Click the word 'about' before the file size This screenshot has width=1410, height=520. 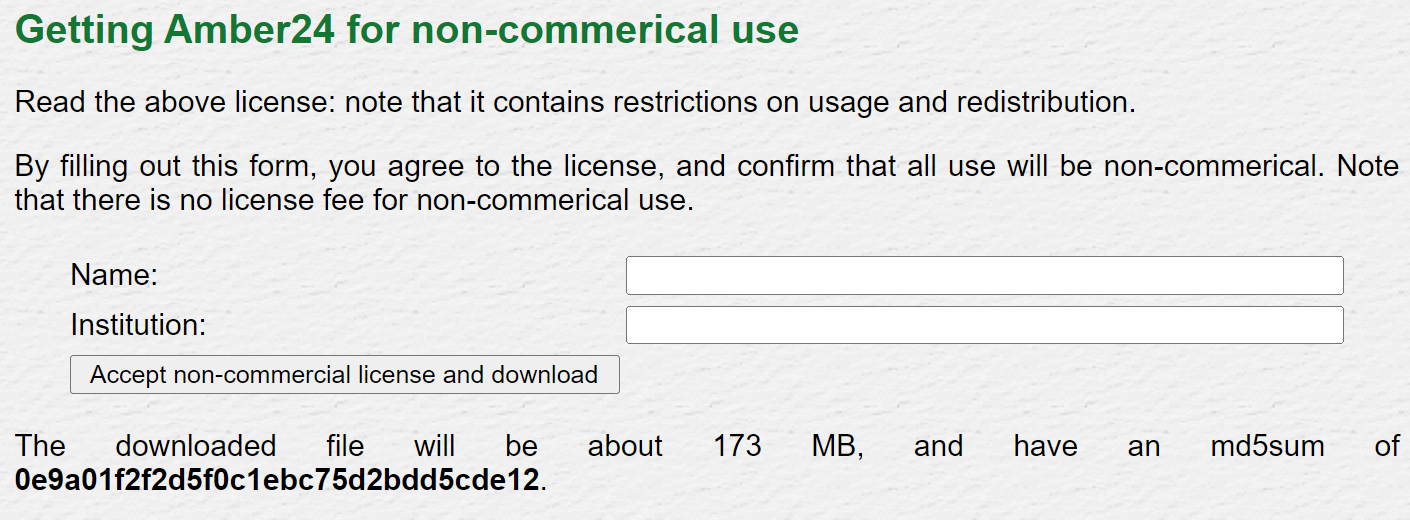point(625,446)
